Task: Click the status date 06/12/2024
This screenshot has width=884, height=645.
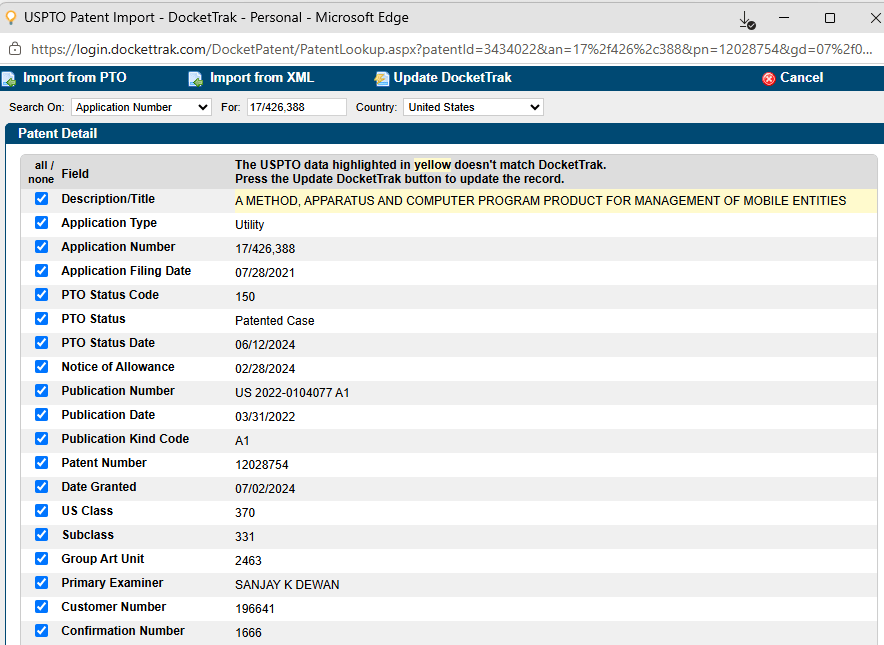Action: pyautogui.click(x=265, y=344)
